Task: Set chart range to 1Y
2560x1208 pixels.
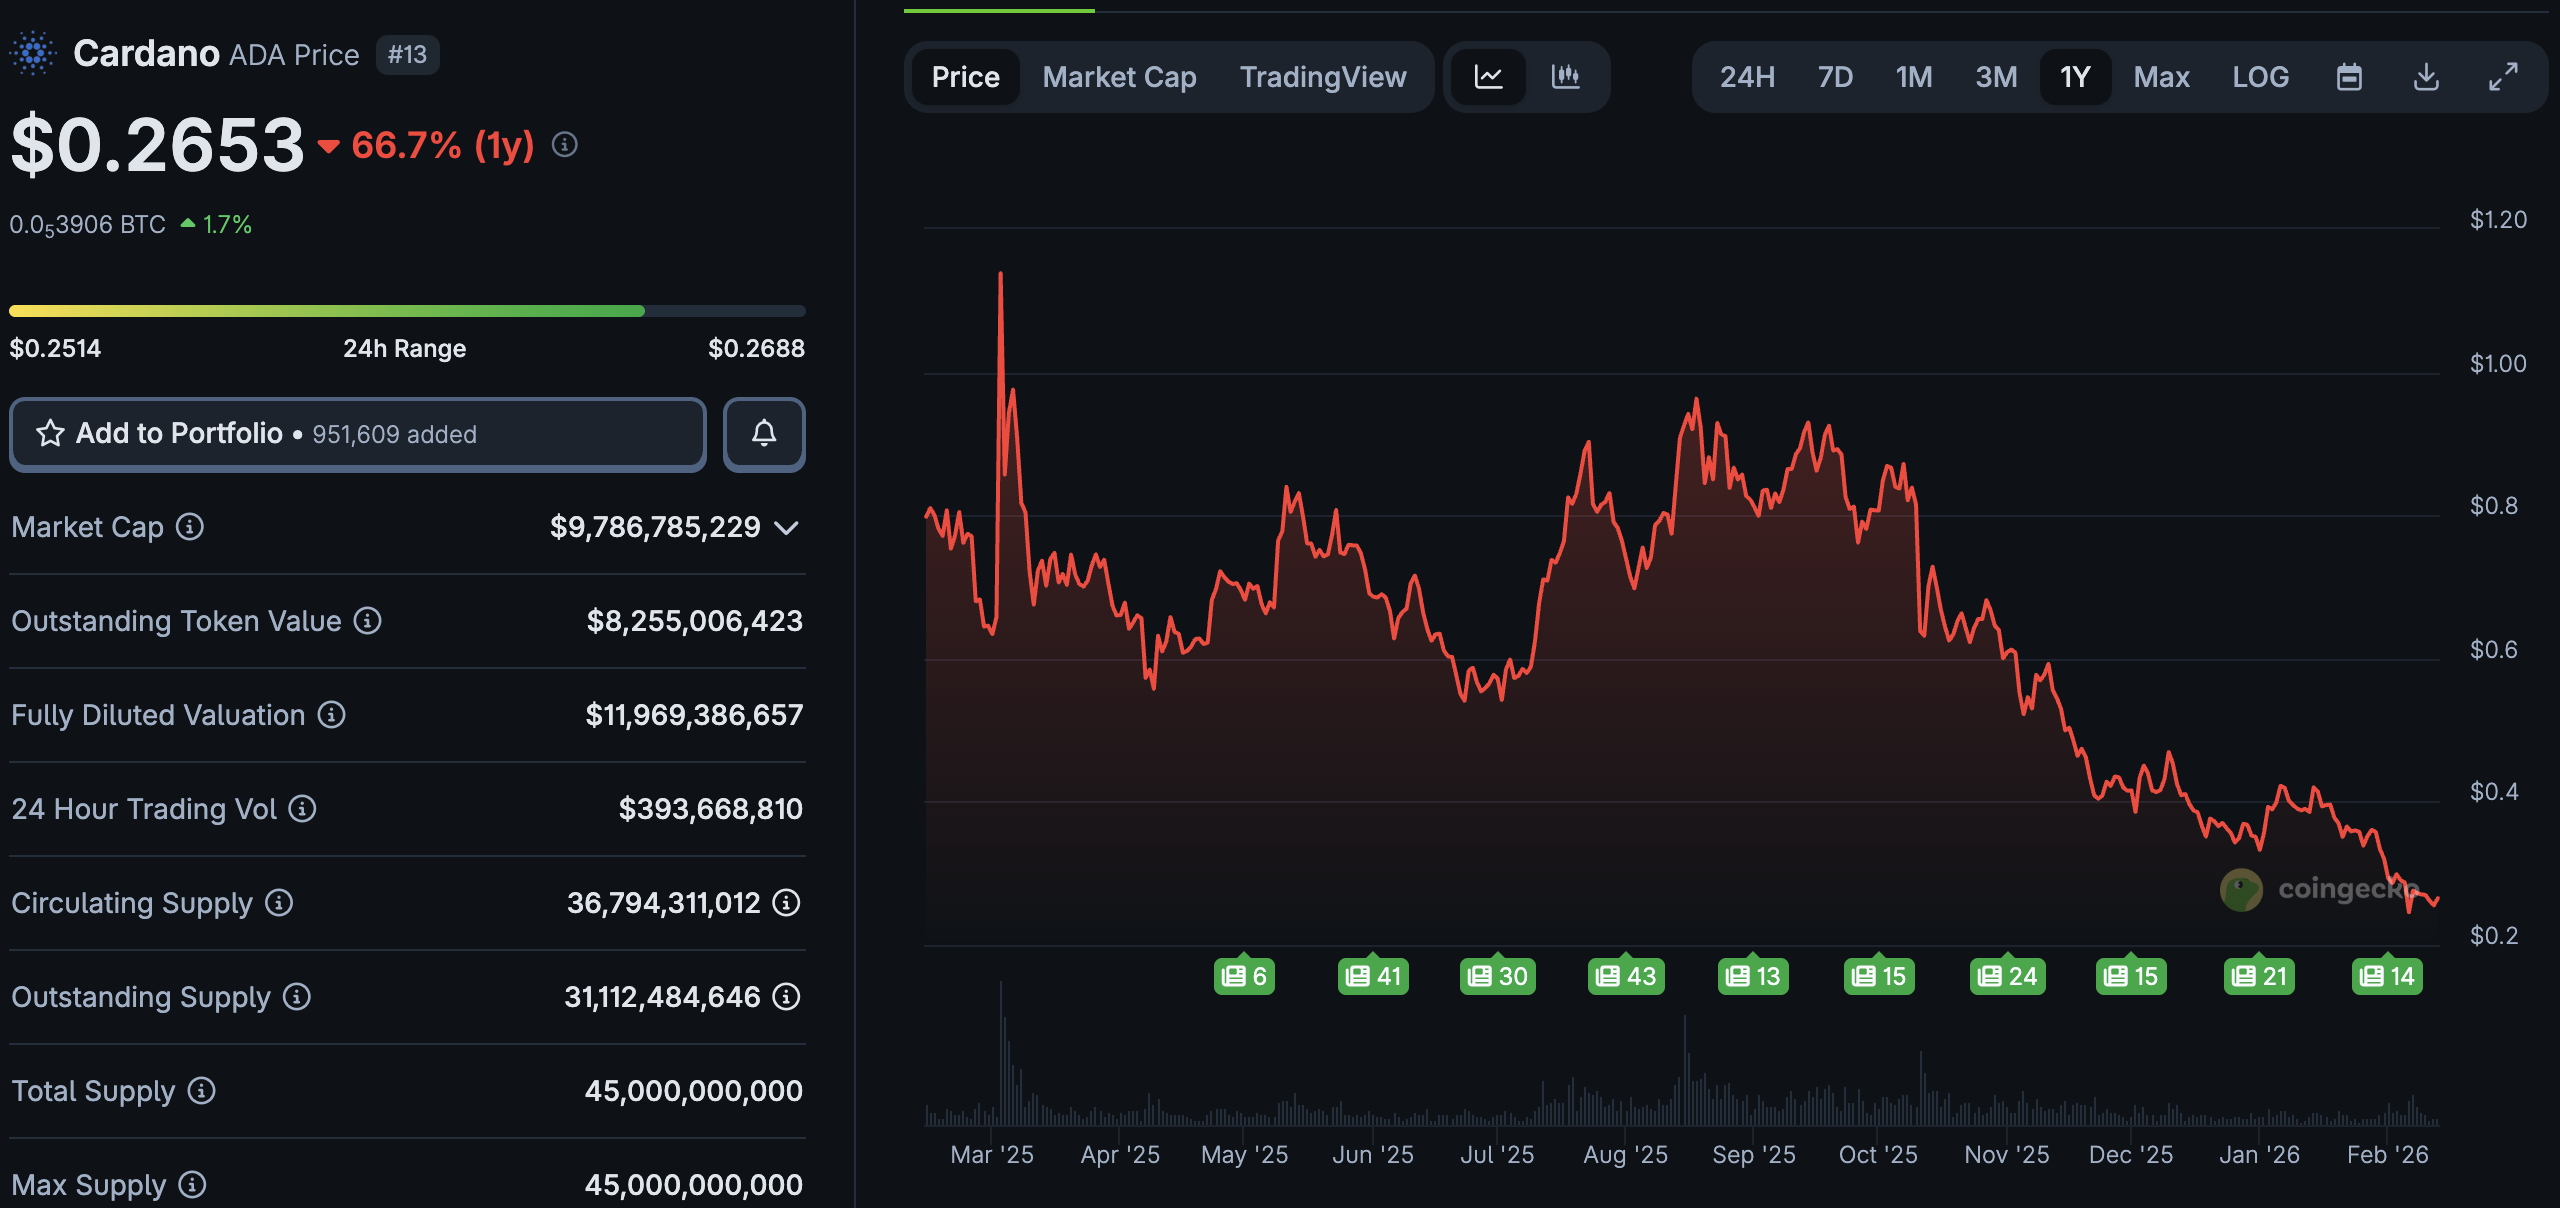Action: (2075, 77)
